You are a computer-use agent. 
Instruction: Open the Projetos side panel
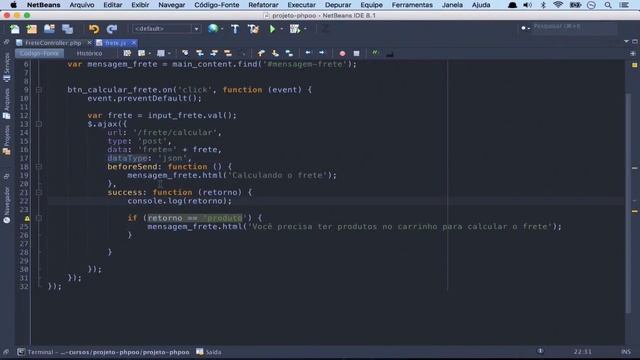coord(7,140)
